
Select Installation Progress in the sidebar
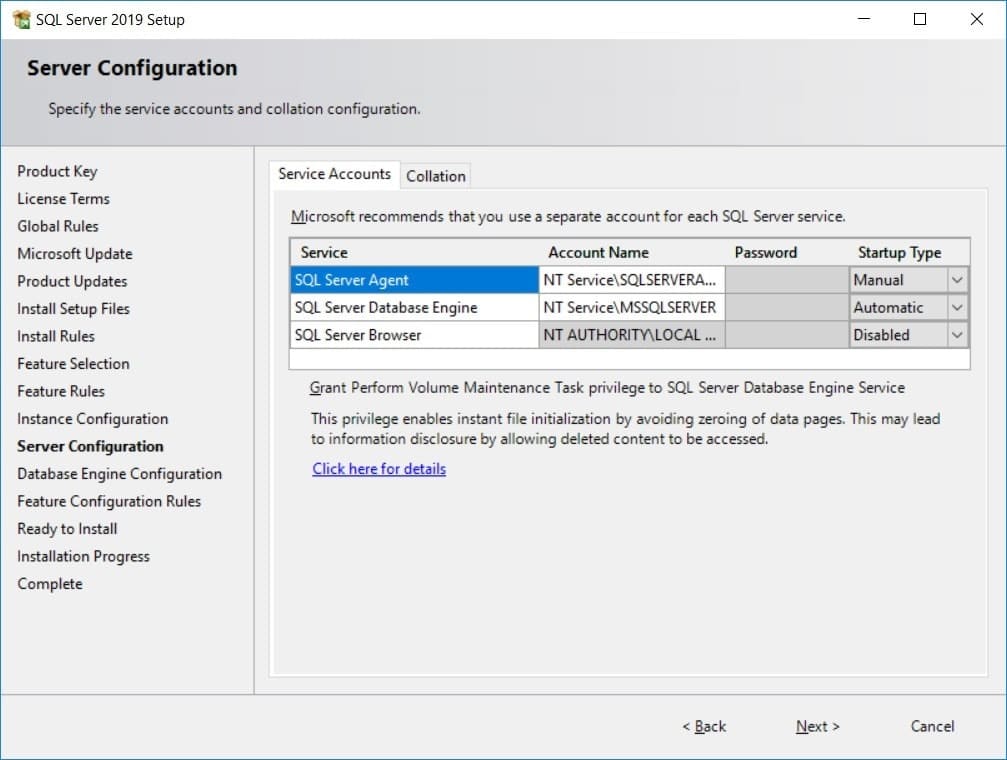83,556
